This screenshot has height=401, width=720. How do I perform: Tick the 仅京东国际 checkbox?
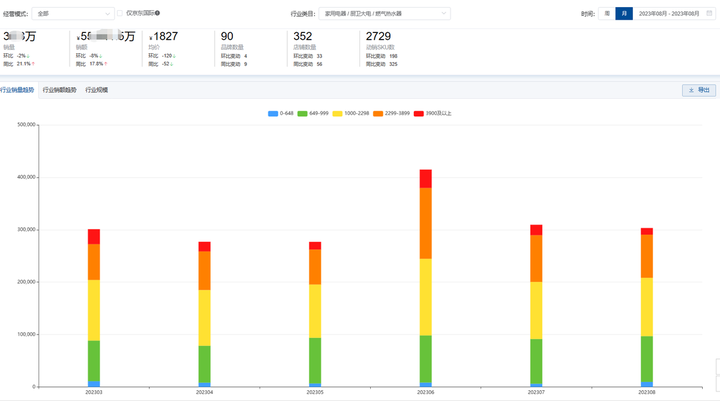click(120, 13)
